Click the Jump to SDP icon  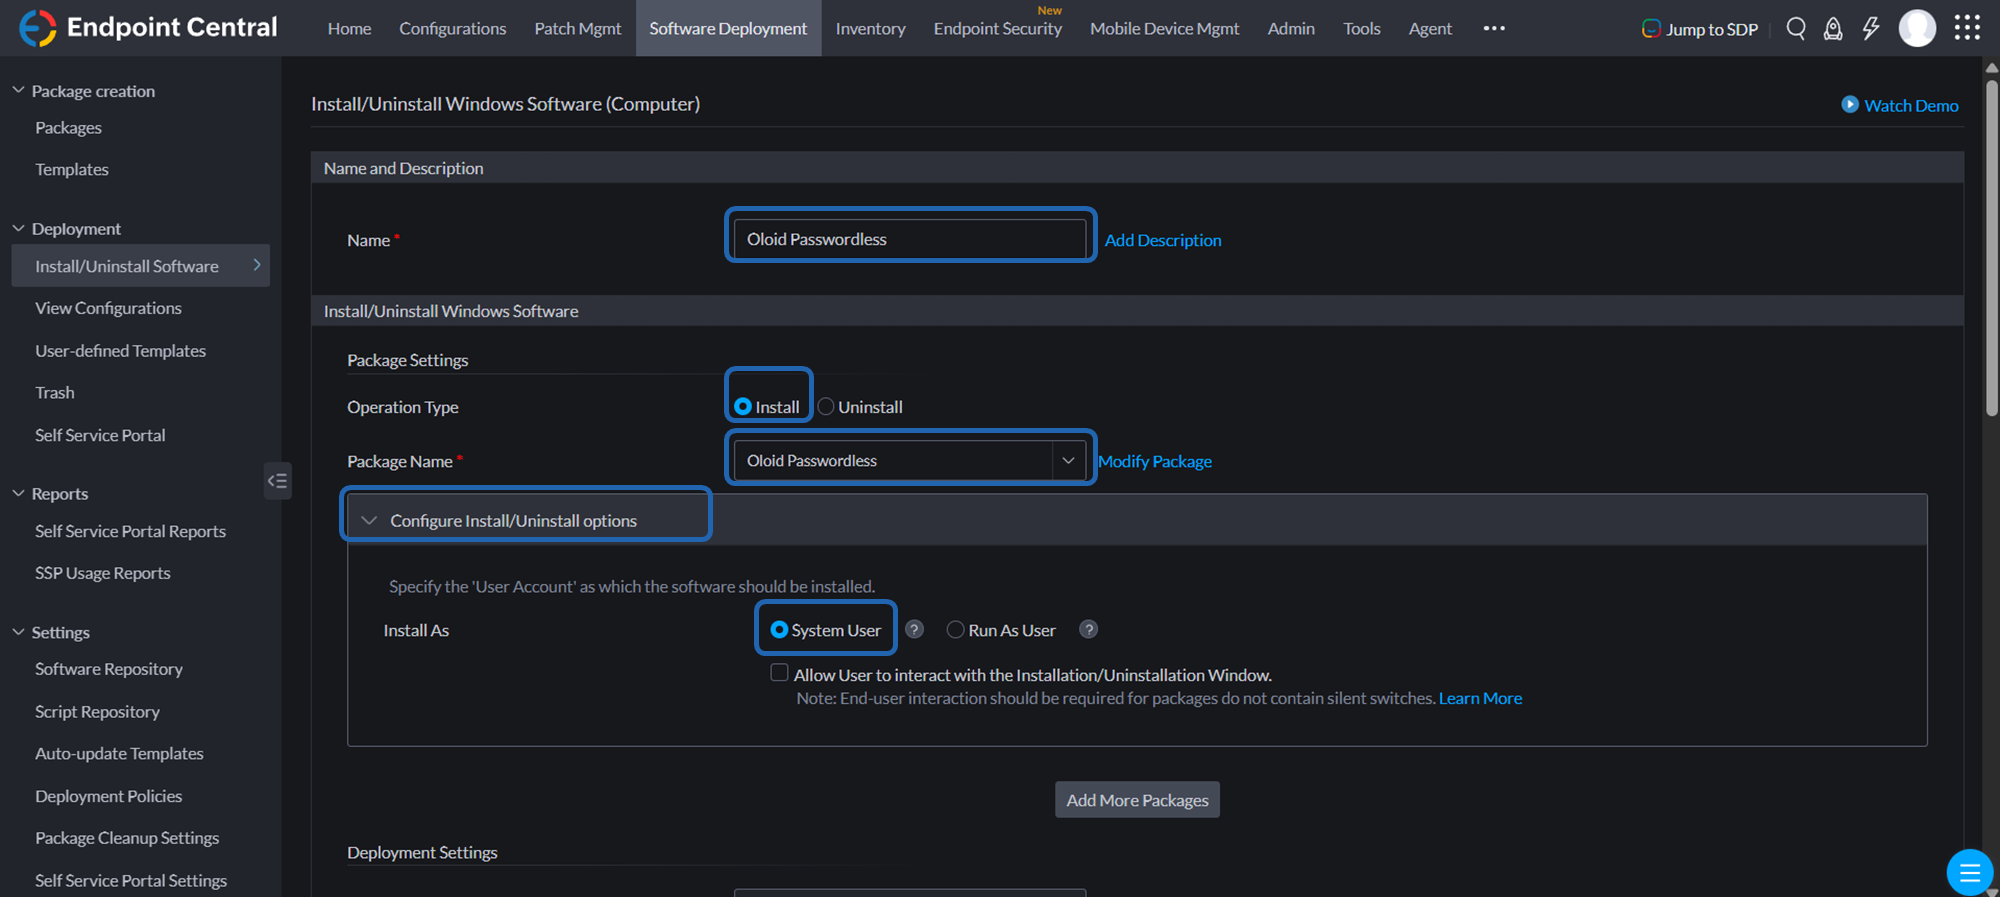pos(1651,28)
